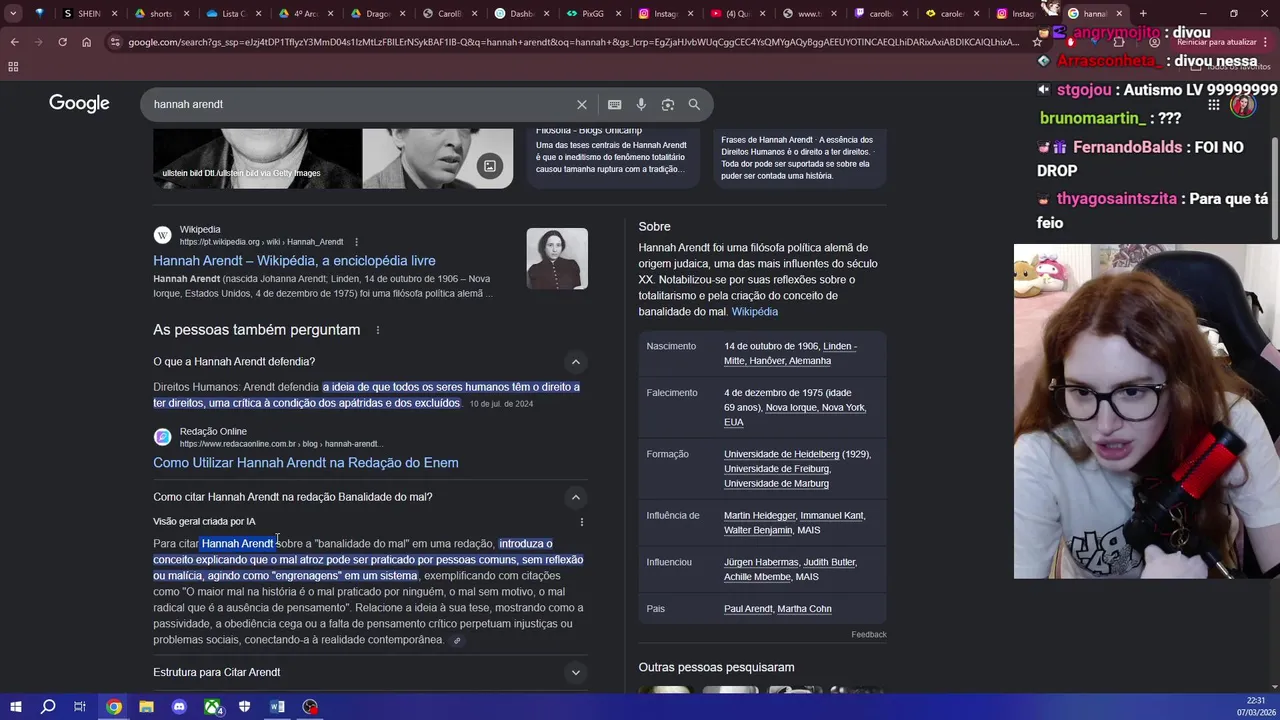1280x720 pixels.
Task: Open the Martha Cohn link
Action: [804, 609]
